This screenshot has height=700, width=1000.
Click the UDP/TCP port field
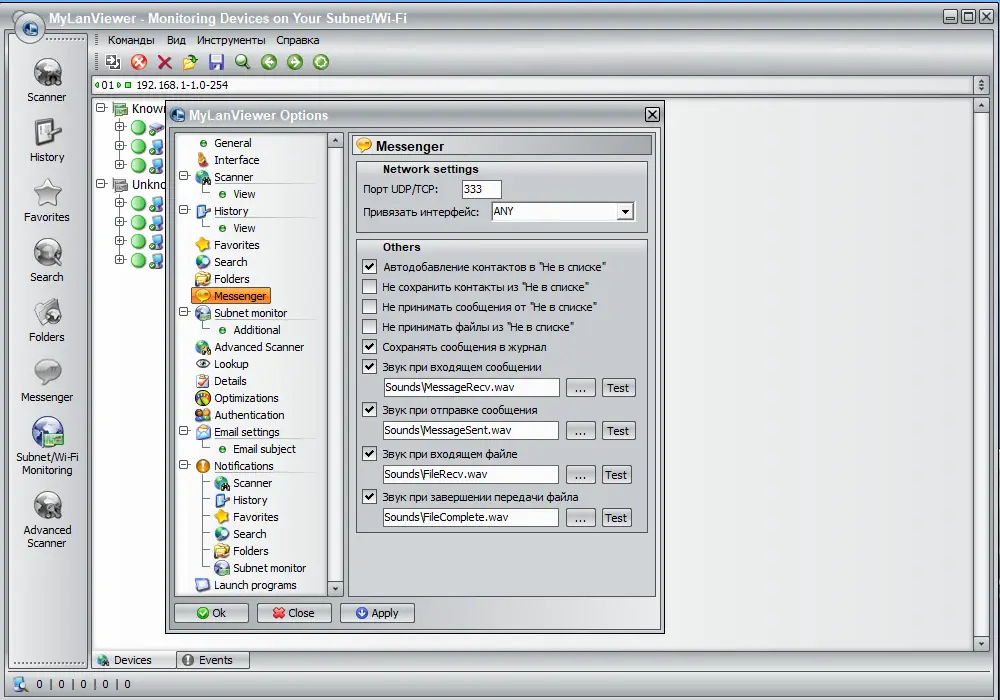point(482,189)
